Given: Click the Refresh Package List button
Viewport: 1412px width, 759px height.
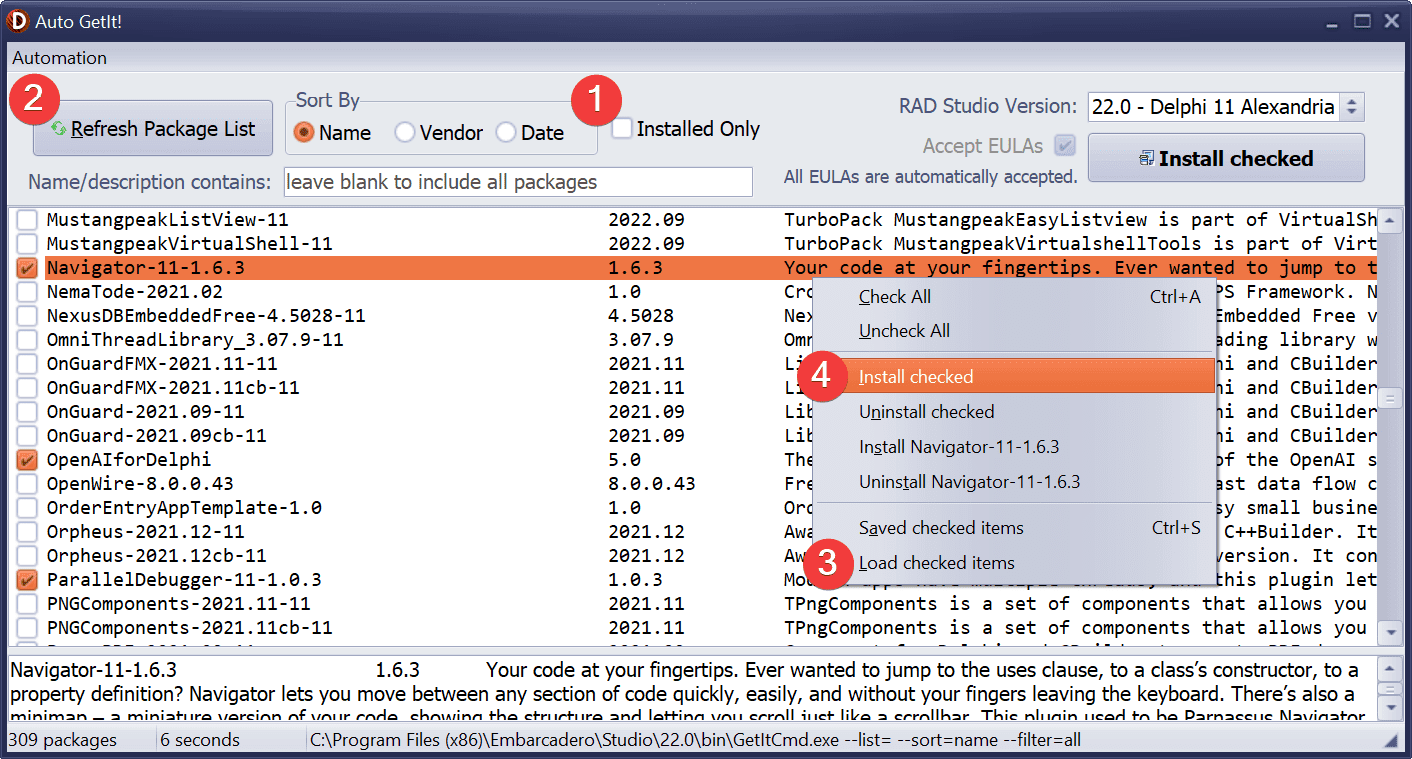Looking at the screenshot, I should [x=153, y=128].
